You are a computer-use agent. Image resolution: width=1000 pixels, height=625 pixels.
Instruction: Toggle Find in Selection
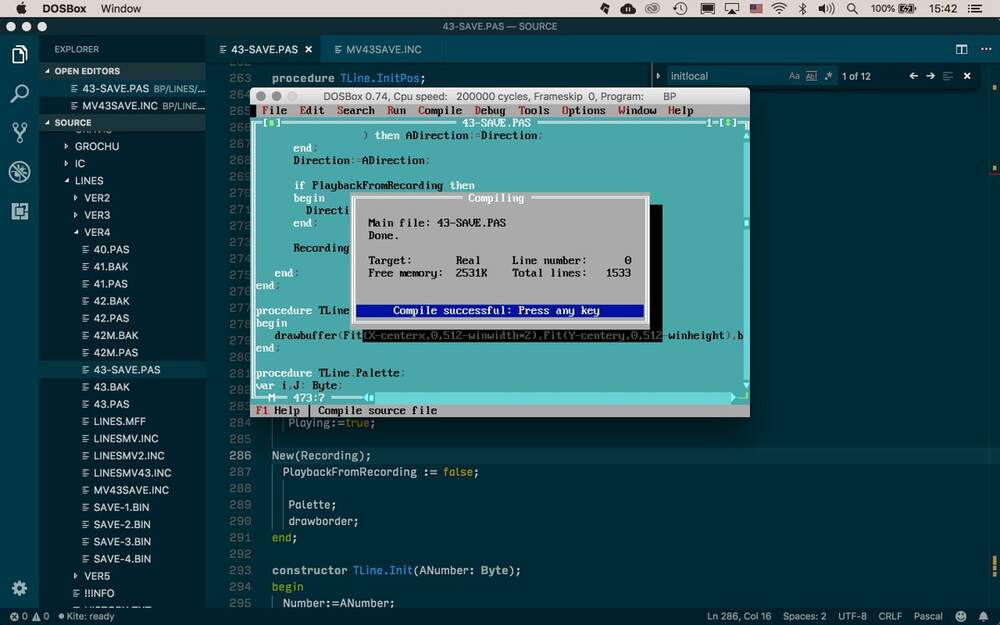[948, 76]
